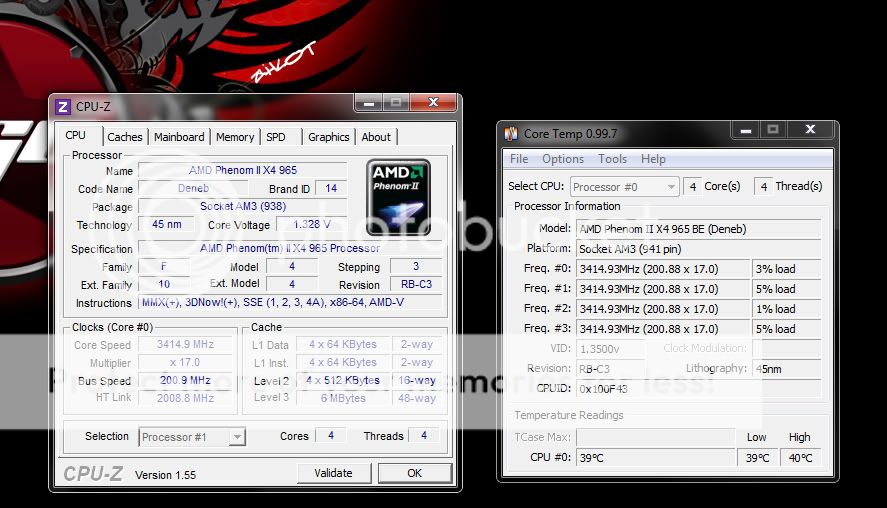887x508 pixels.
Task: Close the CPU-Z window
Action: click(433, 102)
